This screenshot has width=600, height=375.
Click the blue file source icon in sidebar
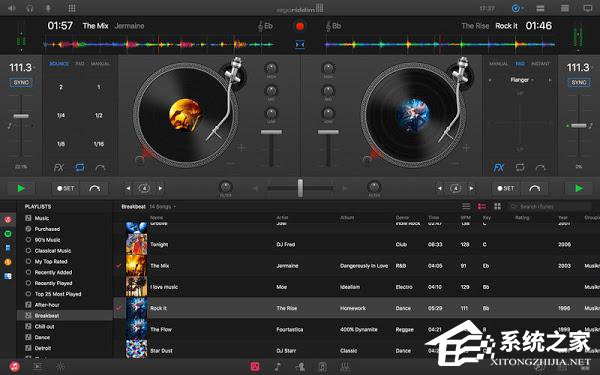click(8, 248)
